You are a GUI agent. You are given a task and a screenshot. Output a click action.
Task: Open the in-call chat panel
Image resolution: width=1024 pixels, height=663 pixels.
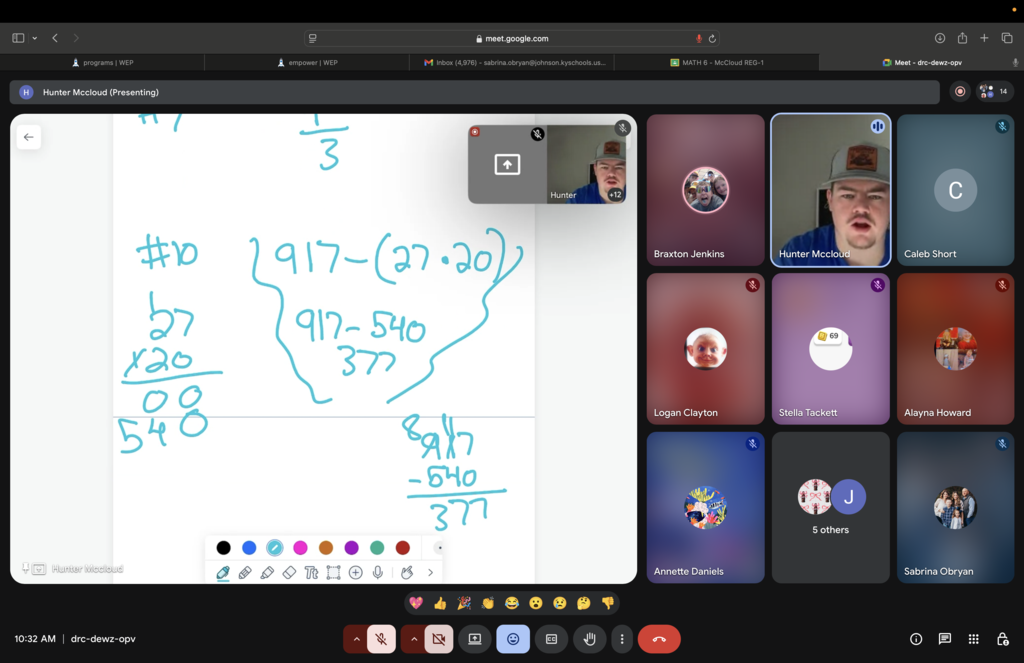pyautogui.click(x=944, y=639)
